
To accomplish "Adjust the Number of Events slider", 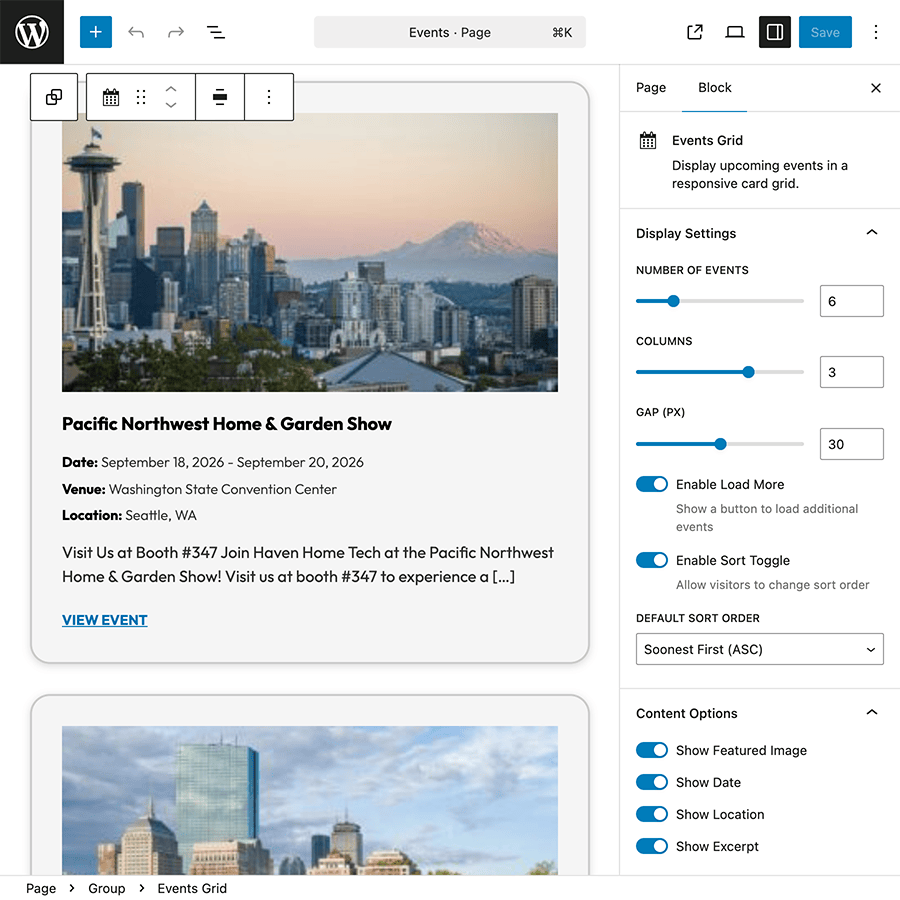I will point(720,301).
